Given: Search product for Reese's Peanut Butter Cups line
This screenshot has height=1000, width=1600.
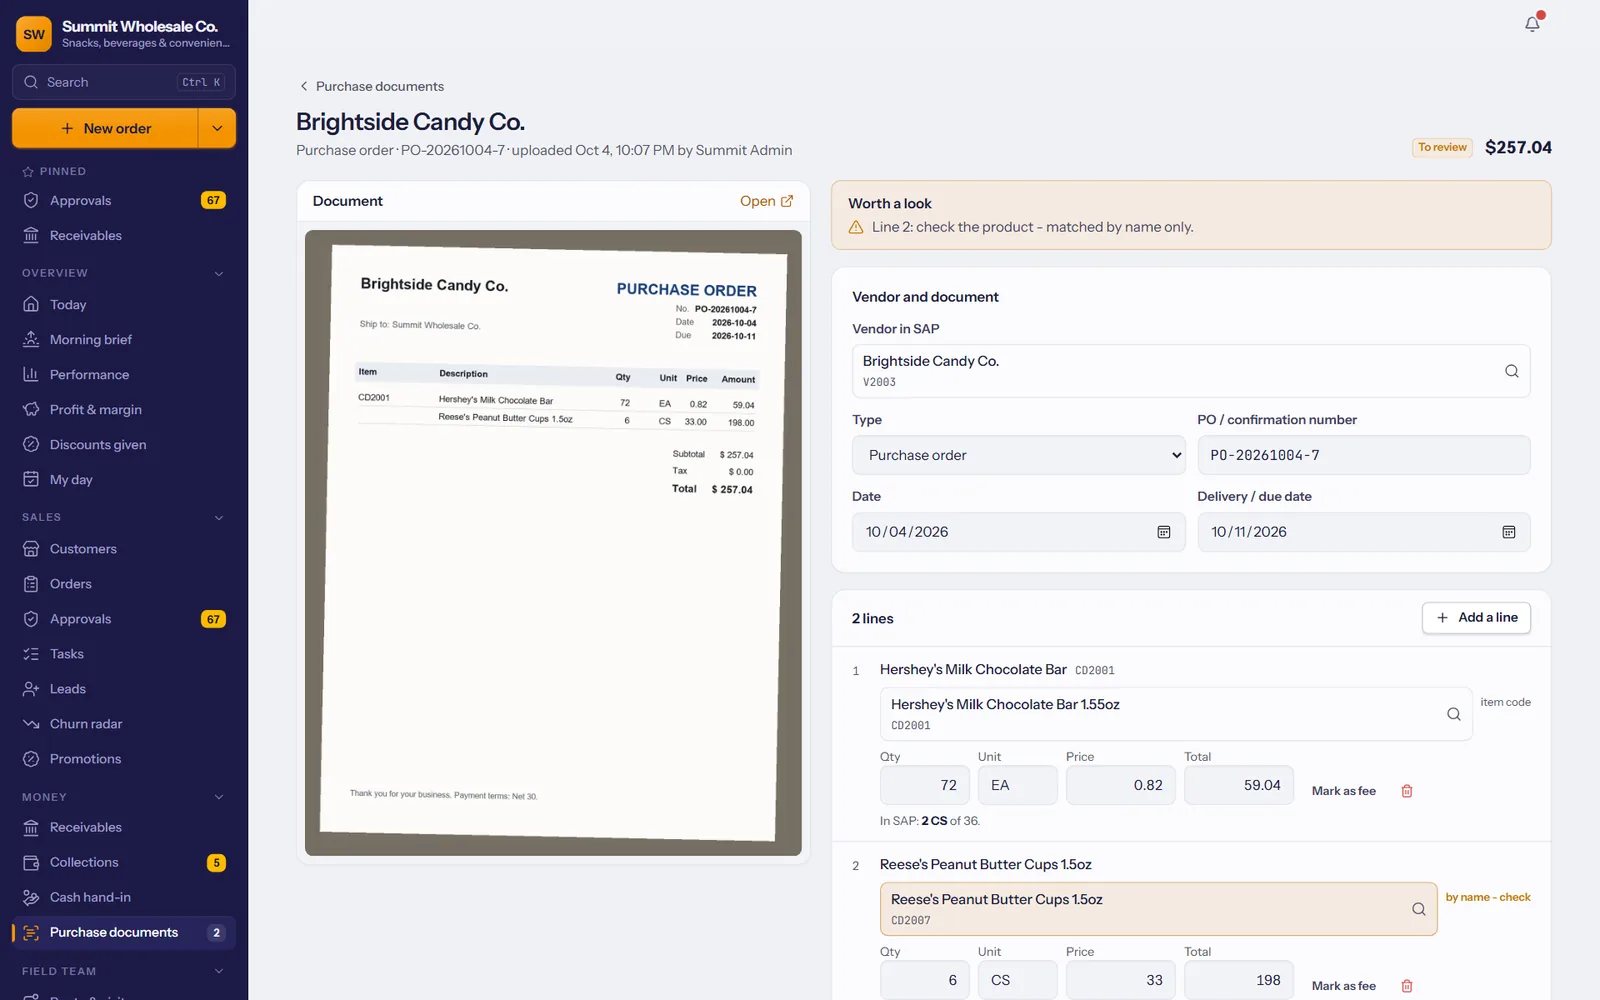Looking at the screenshot, I should pyautogui.click(x=1419, y=909).
